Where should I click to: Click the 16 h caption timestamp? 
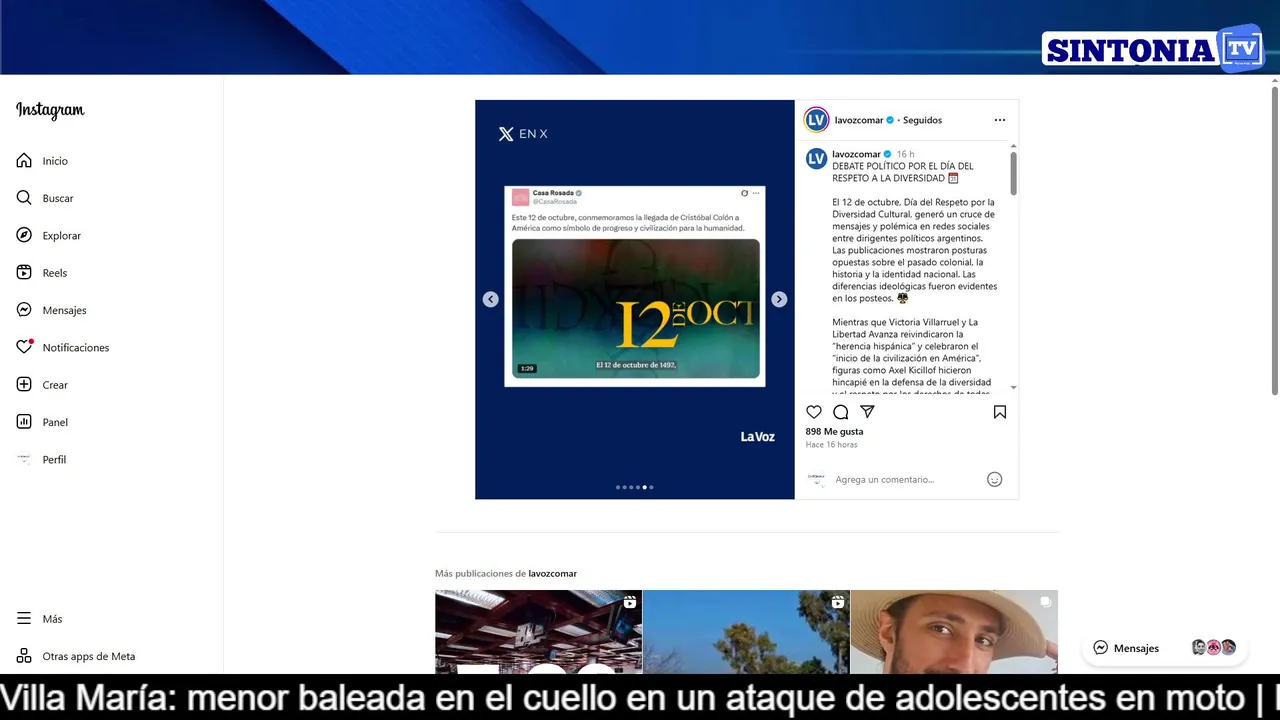coord(905,154)
